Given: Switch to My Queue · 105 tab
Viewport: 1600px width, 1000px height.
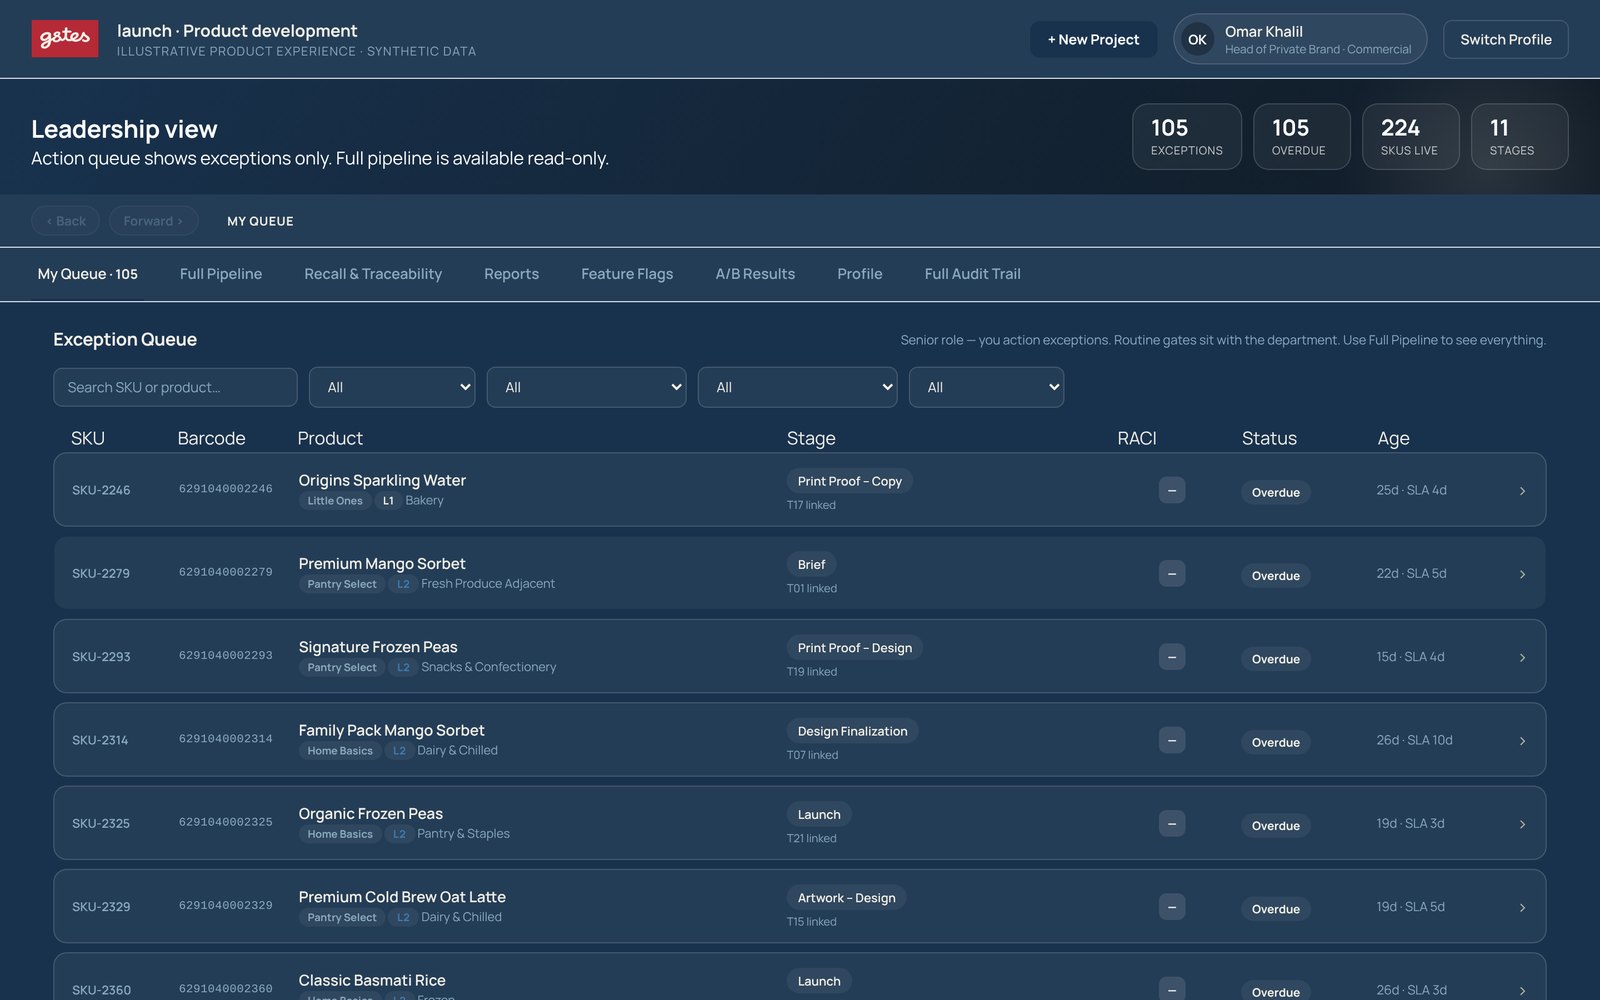Looking at the screenshot, I should coord(88,274).
